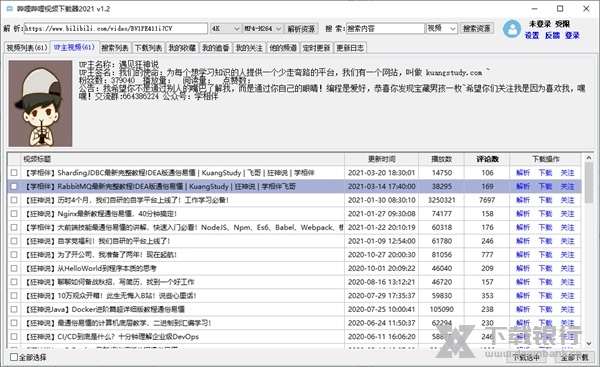Open the 4K resolution dropdown
This screenshot has height=367, width=600.
[226, 29]
